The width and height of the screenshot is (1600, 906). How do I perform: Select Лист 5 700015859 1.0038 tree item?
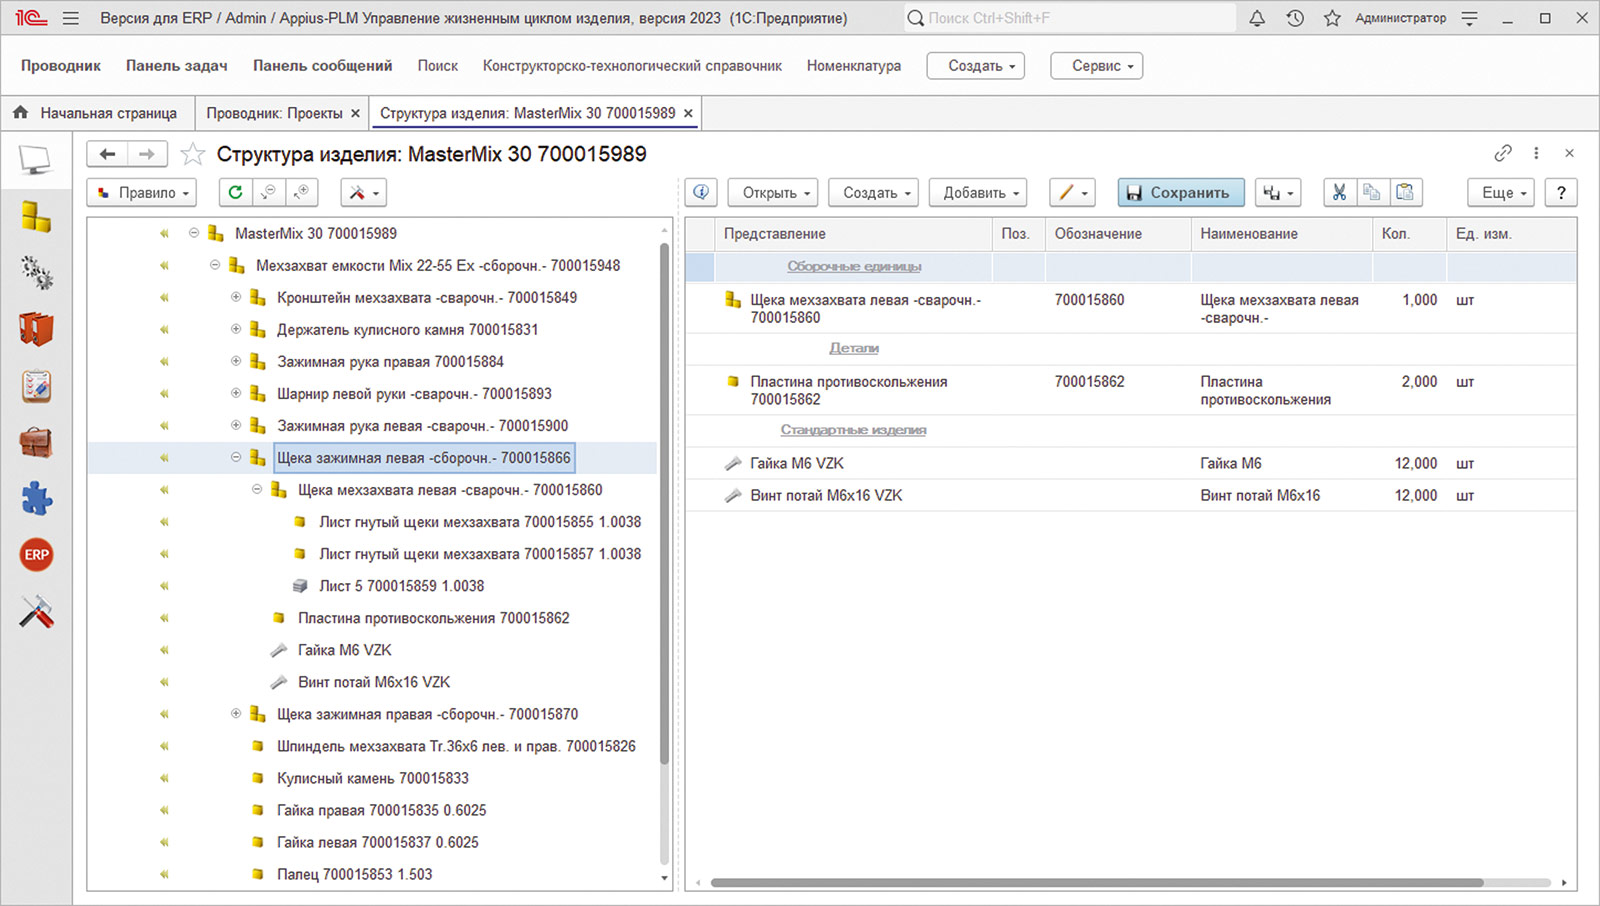pos(401,586)
